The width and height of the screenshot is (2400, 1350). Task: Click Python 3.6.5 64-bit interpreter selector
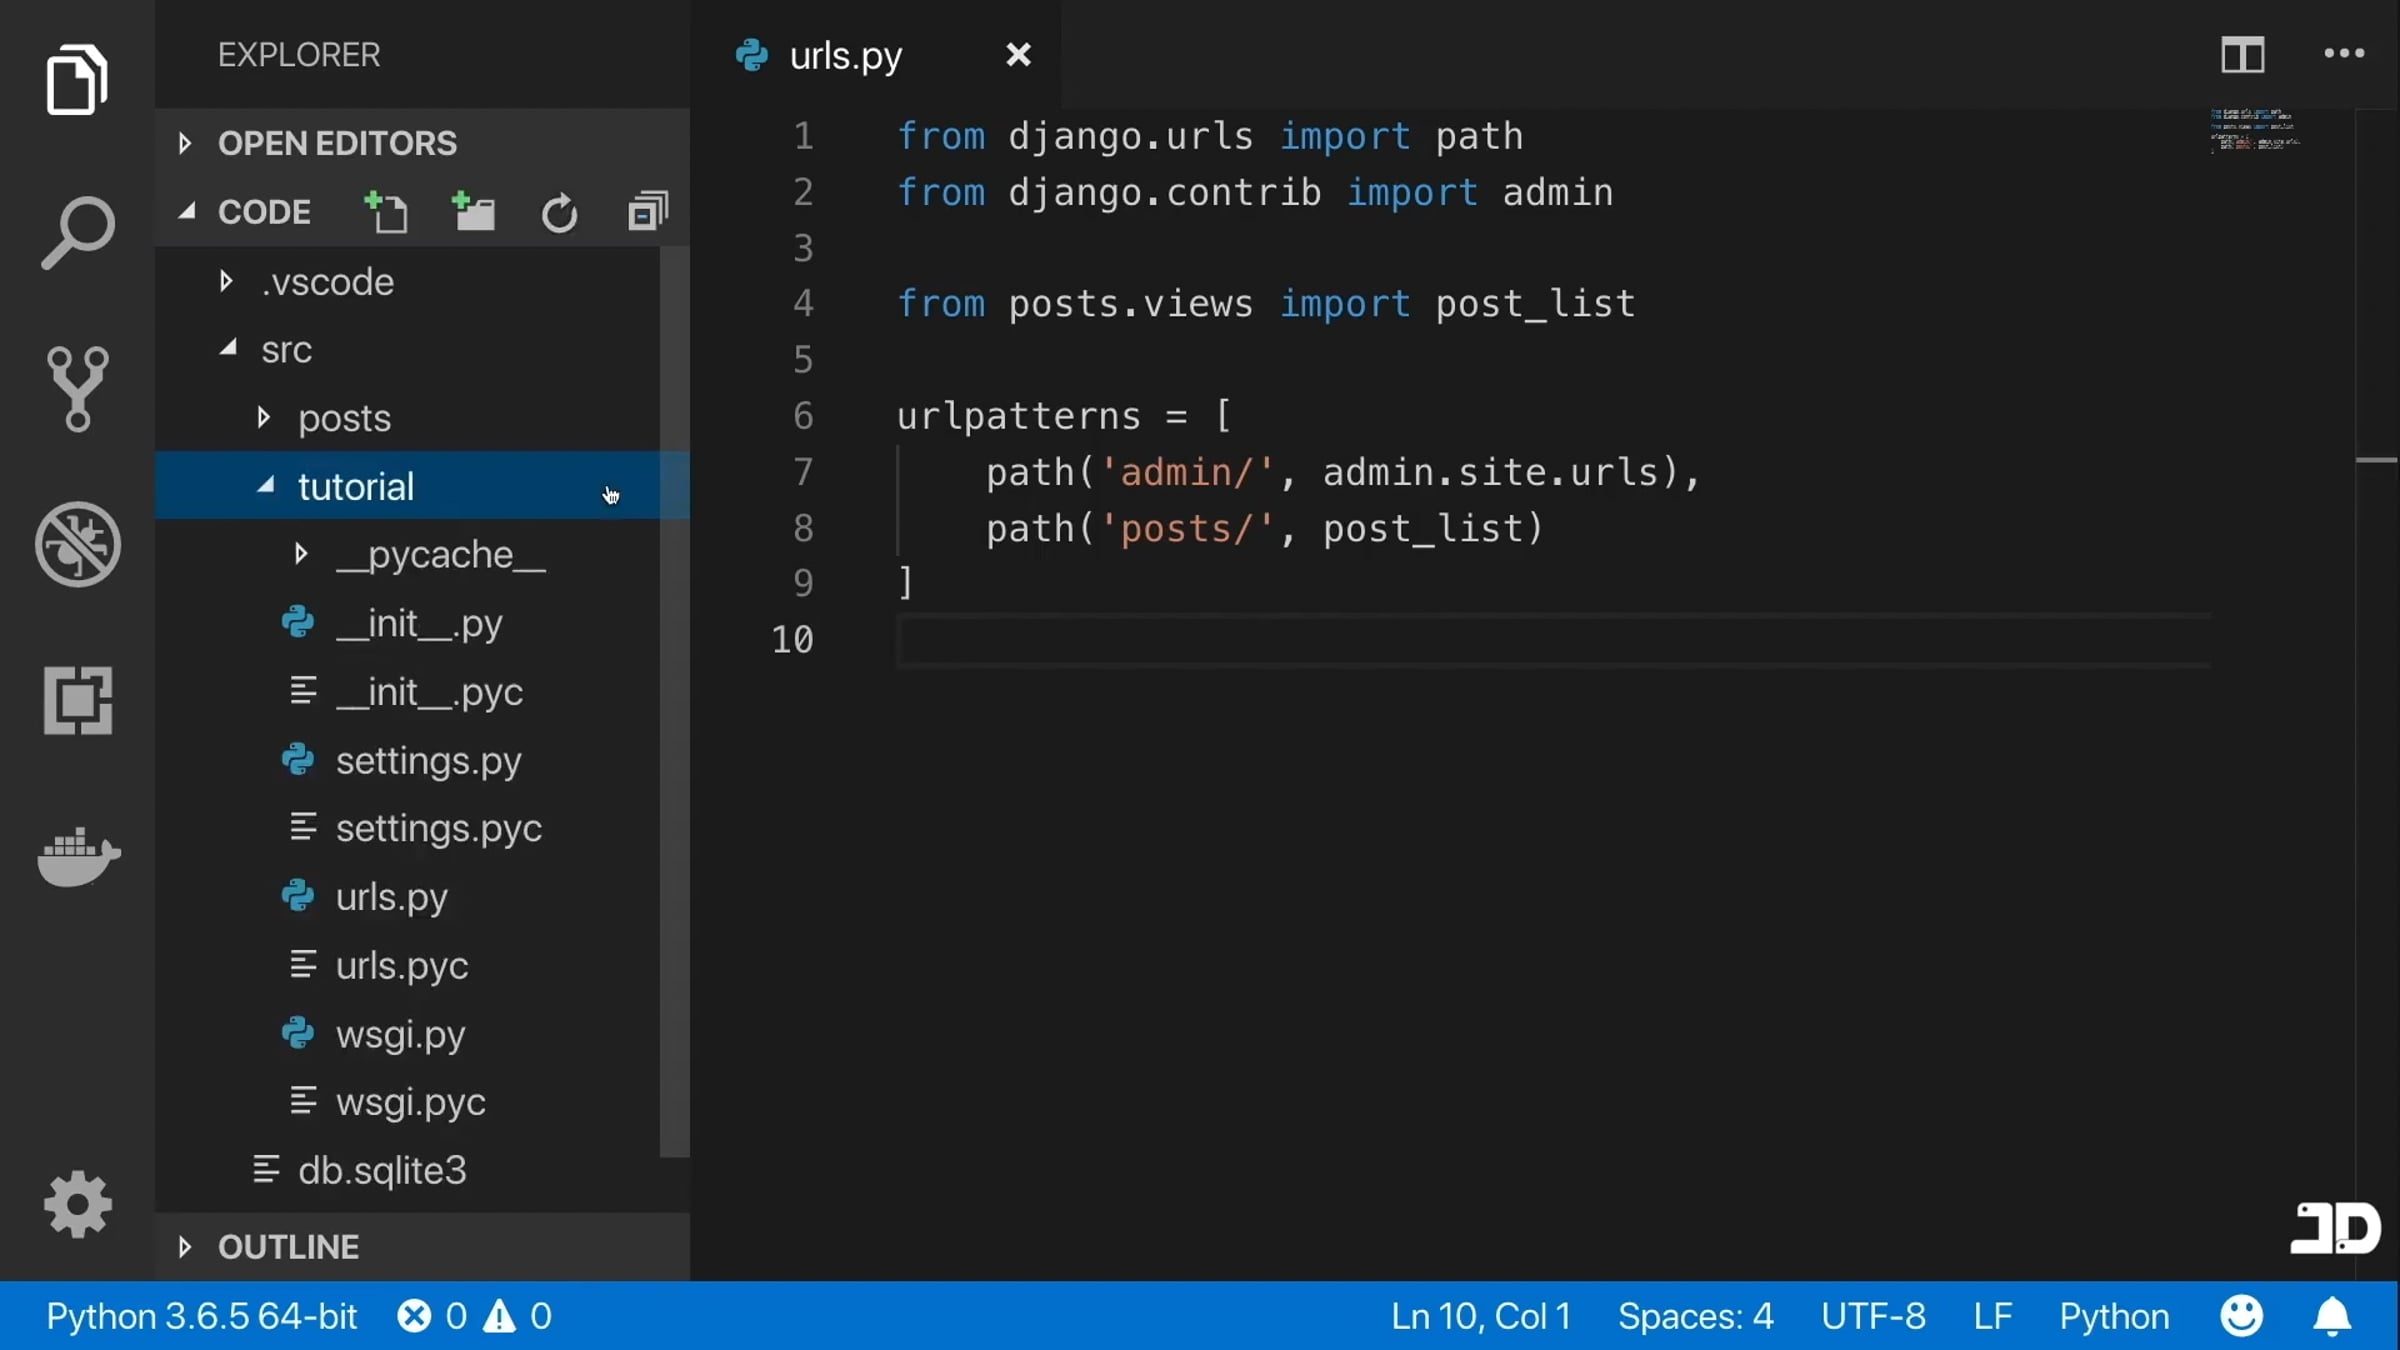coord(201,1316)
